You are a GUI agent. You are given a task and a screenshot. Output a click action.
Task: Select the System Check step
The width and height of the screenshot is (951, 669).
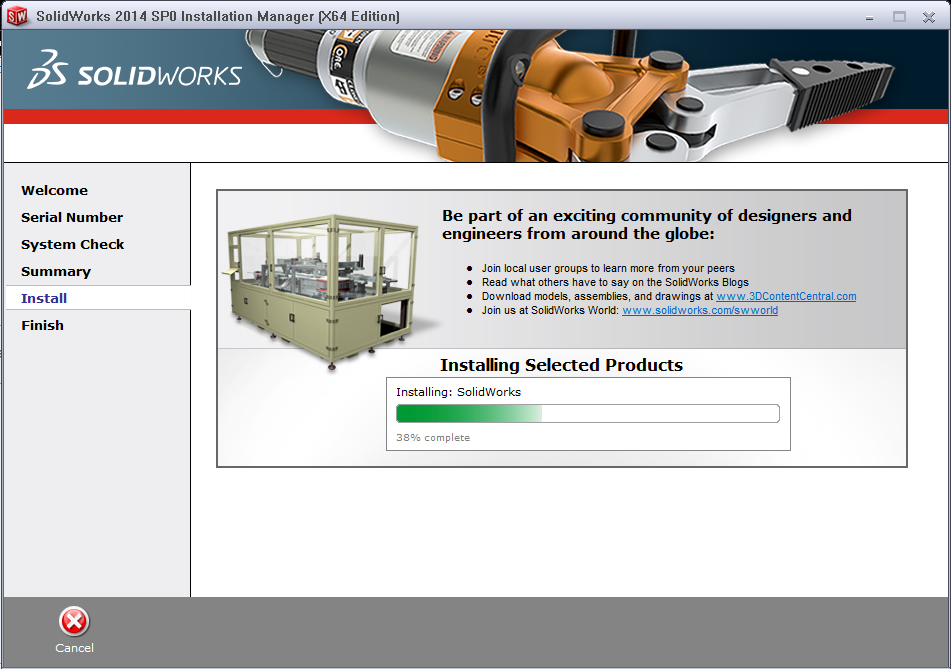73,244
